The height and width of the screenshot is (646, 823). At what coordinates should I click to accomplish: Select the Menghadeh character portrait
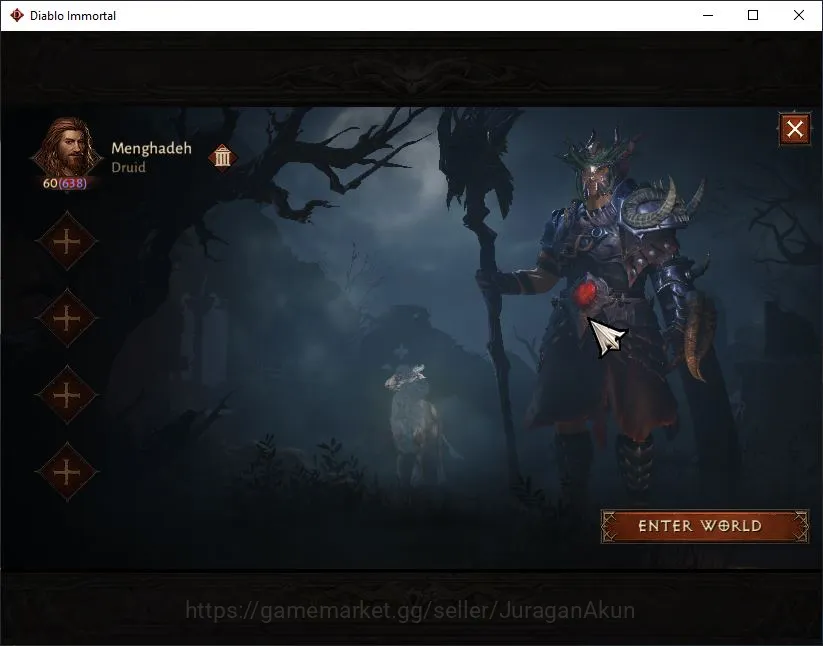(67, 149)
